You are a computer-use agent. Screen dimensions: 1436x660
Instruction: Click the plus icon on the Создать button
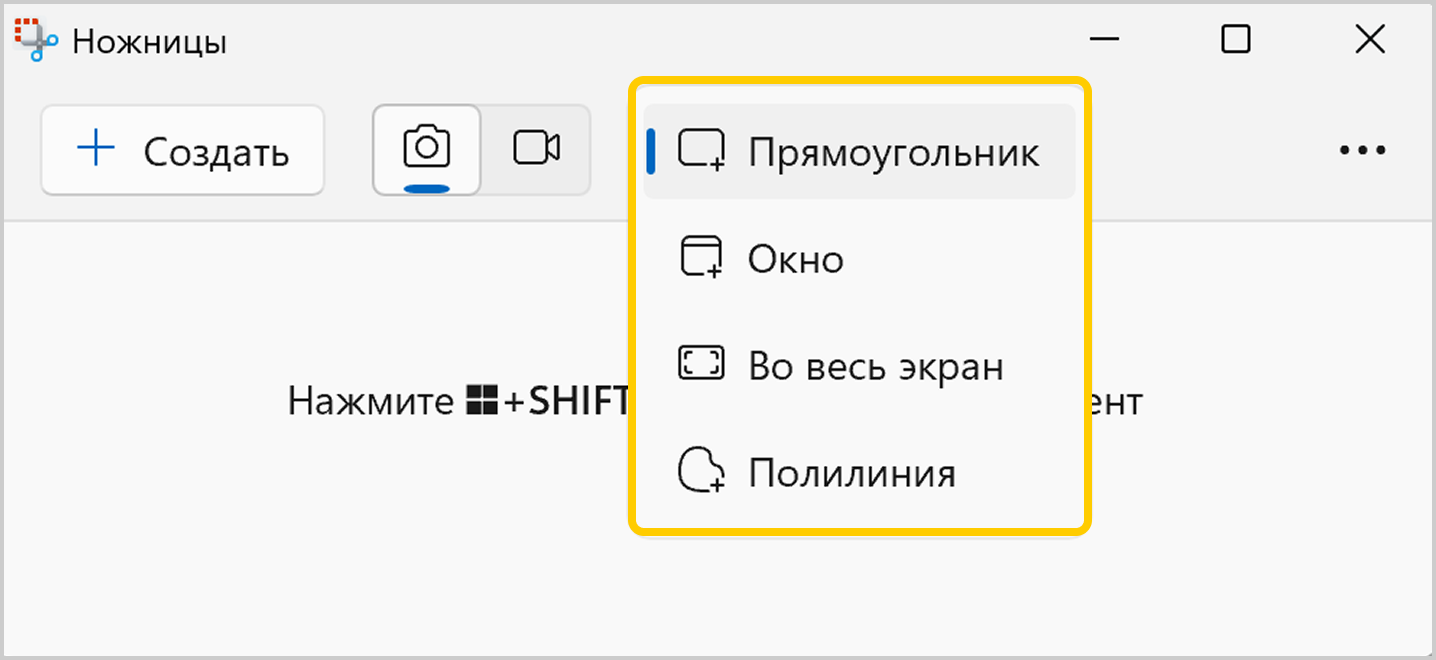click(x=97, y=150)
